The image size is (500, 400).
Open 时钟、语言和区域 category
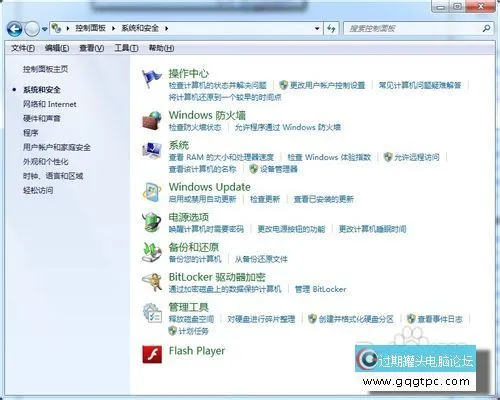click(53, 176)
